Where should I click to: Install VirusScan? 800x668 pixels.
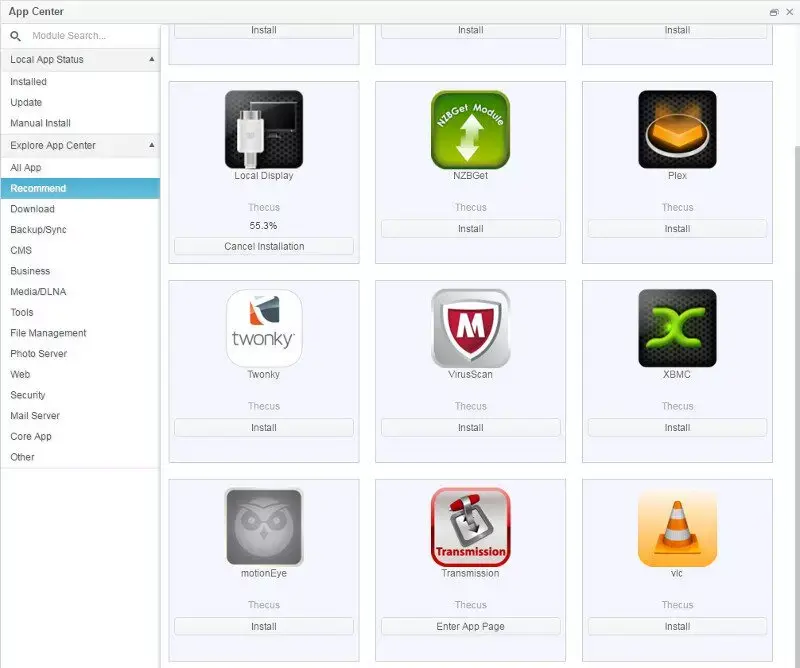470,428
